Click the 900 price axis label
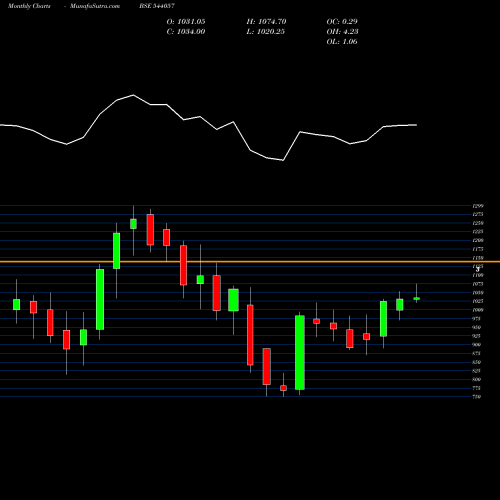 pyautogui.click(x=477, y=345)
